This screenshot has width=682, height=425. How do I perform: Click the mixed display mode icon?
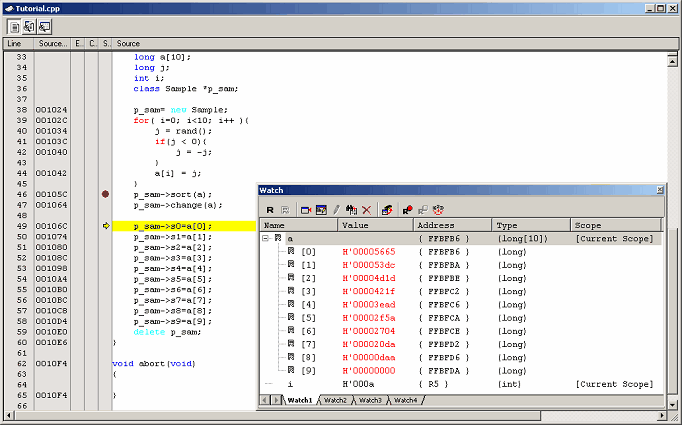coord(30,26)
